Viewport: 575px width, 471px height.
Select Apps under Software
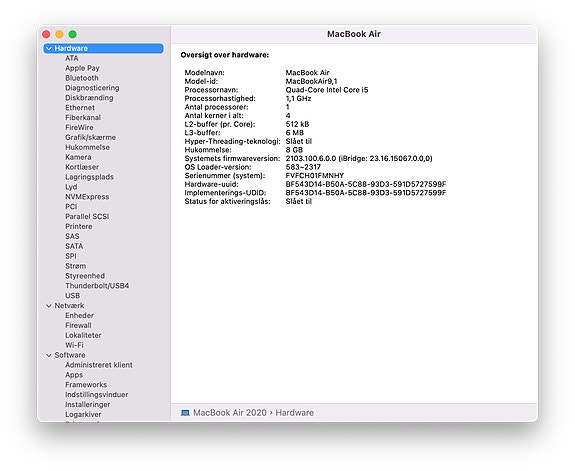tap(74, 375)
